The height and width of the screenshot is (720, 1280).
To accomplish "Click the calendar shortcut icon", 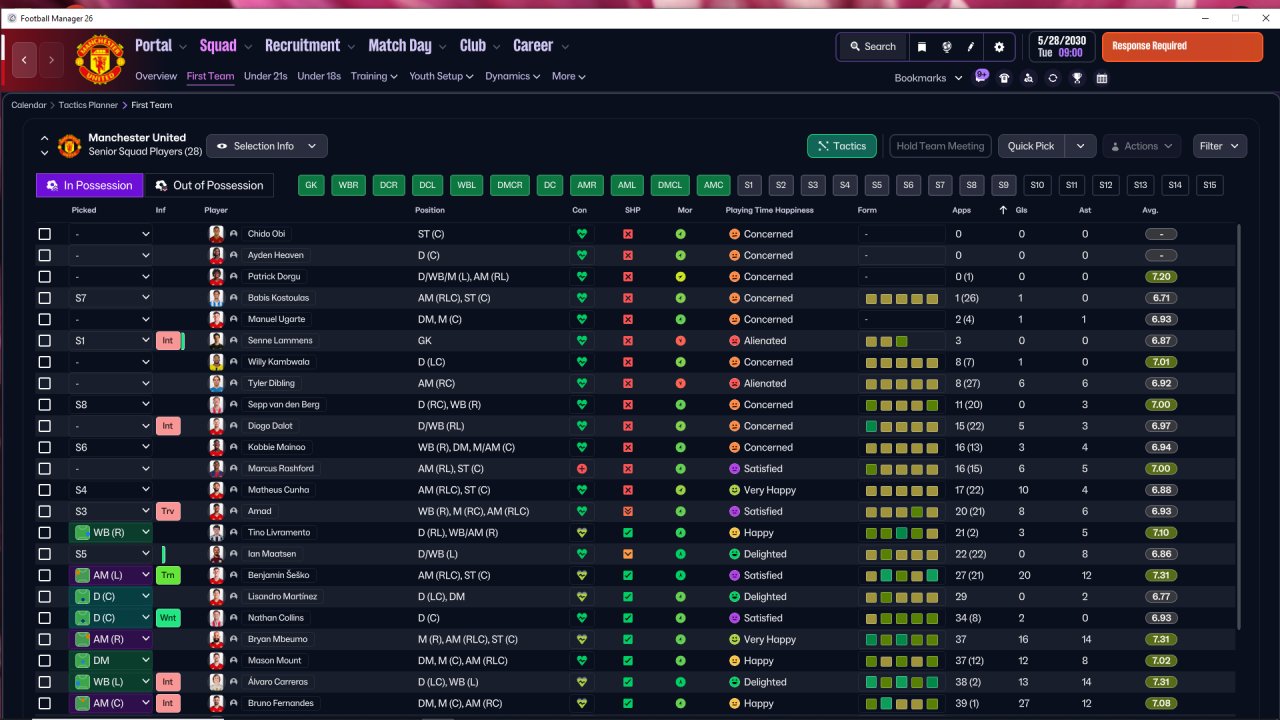I will click(1102, 78).
